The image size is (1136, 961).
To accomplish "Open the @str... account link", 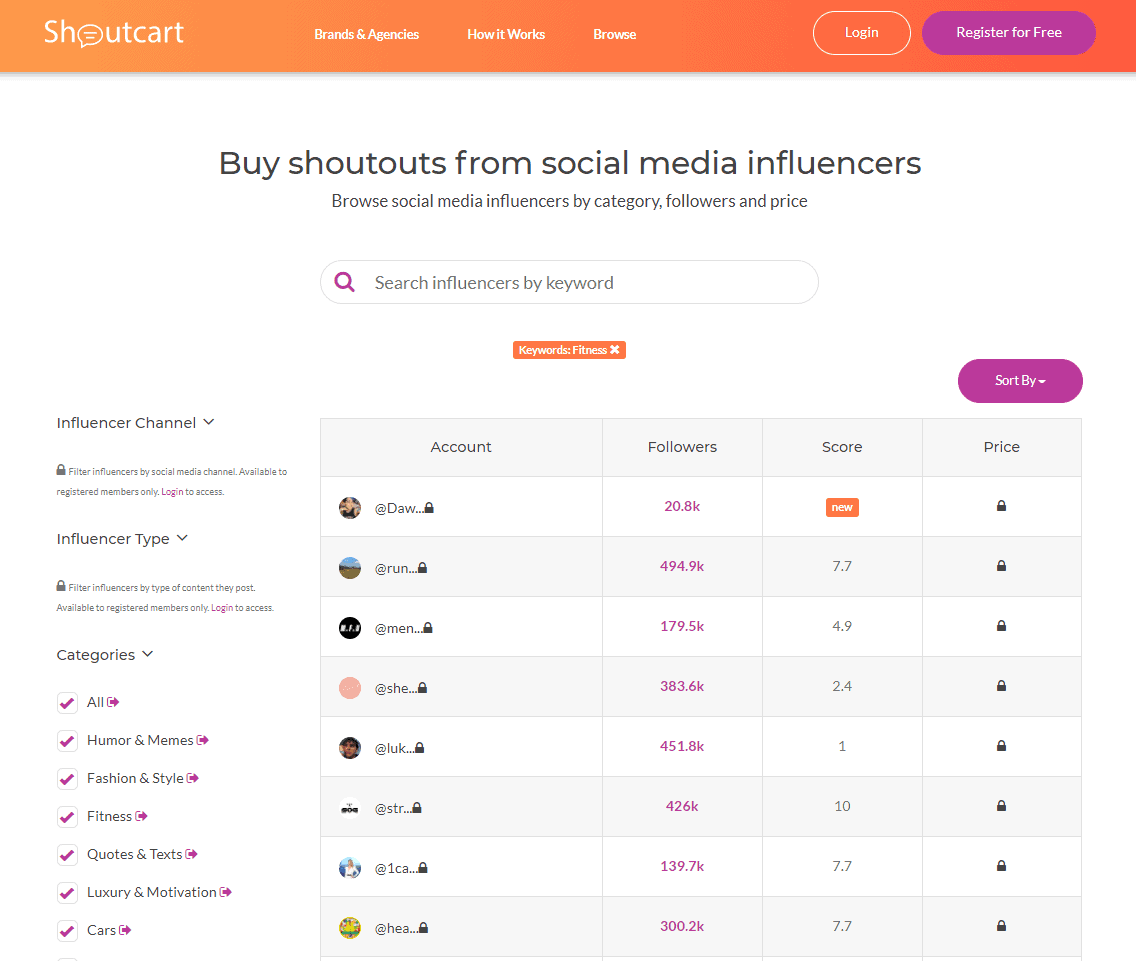I will pos(393,808).
